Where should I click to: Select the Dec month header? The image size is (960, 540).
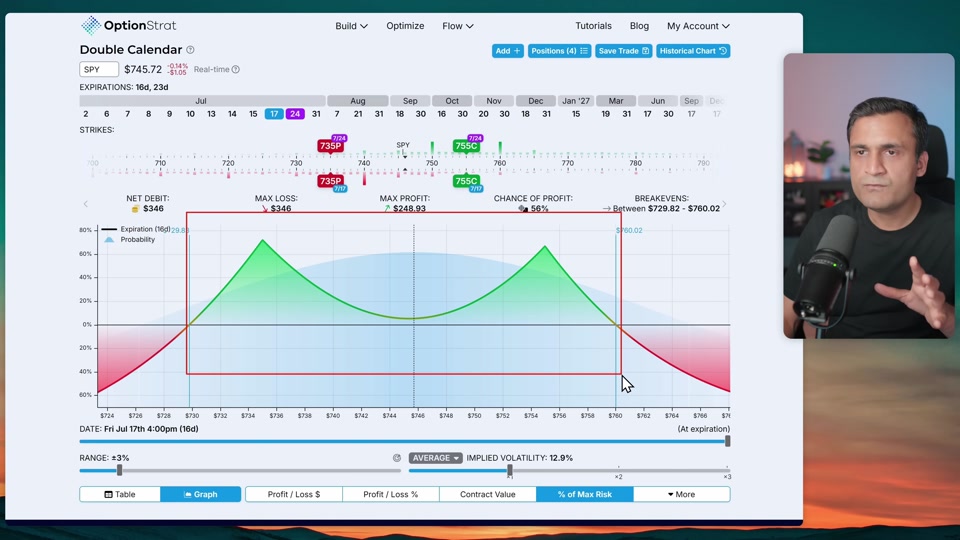(x=536, y=101)
